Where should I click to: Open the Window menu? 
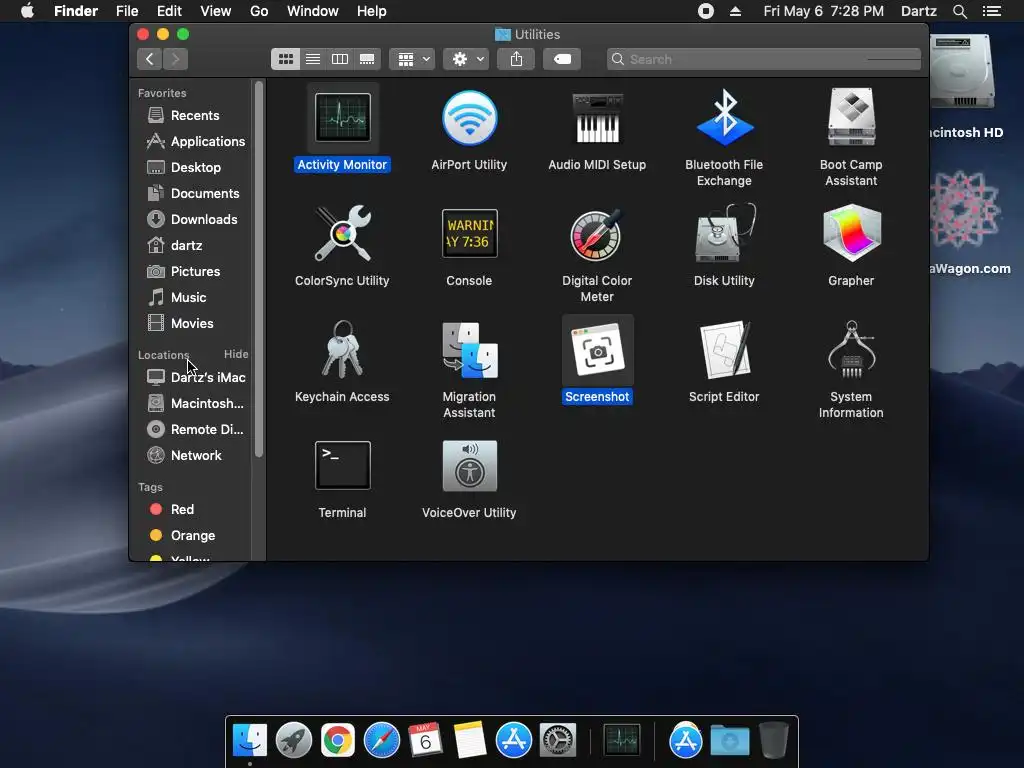tap(313, 11)
